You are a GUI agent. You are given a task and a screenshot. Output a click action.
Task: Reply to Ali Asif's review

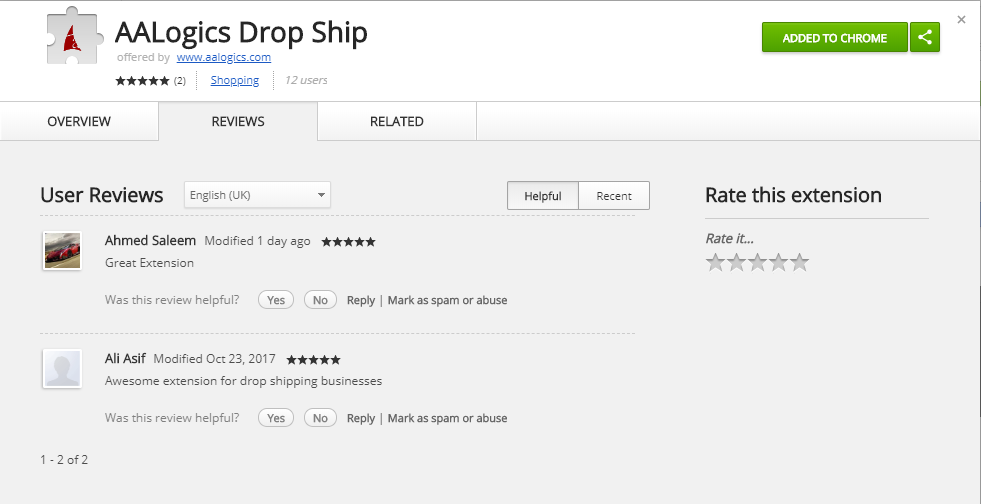tap(361, 418)
